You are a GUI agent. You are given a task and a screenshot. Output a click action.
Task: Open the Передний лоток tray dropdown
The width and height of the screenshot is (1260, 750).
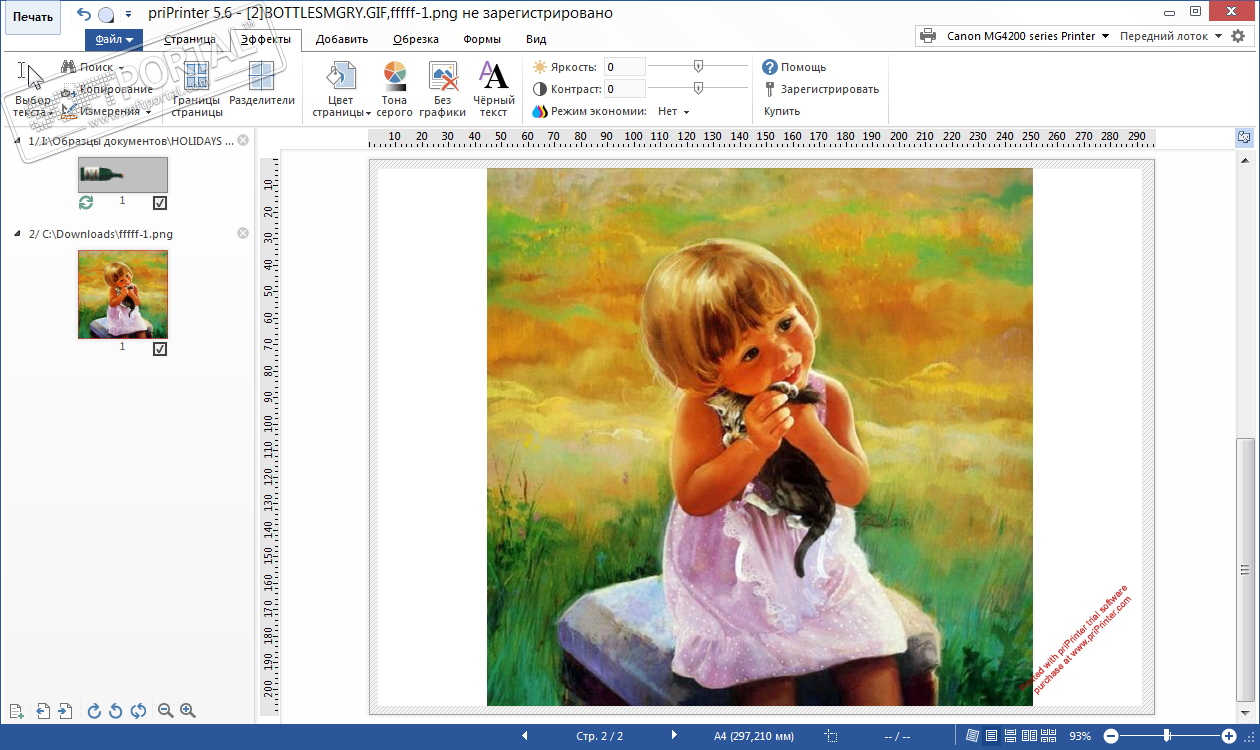(x=1170, y=36)
